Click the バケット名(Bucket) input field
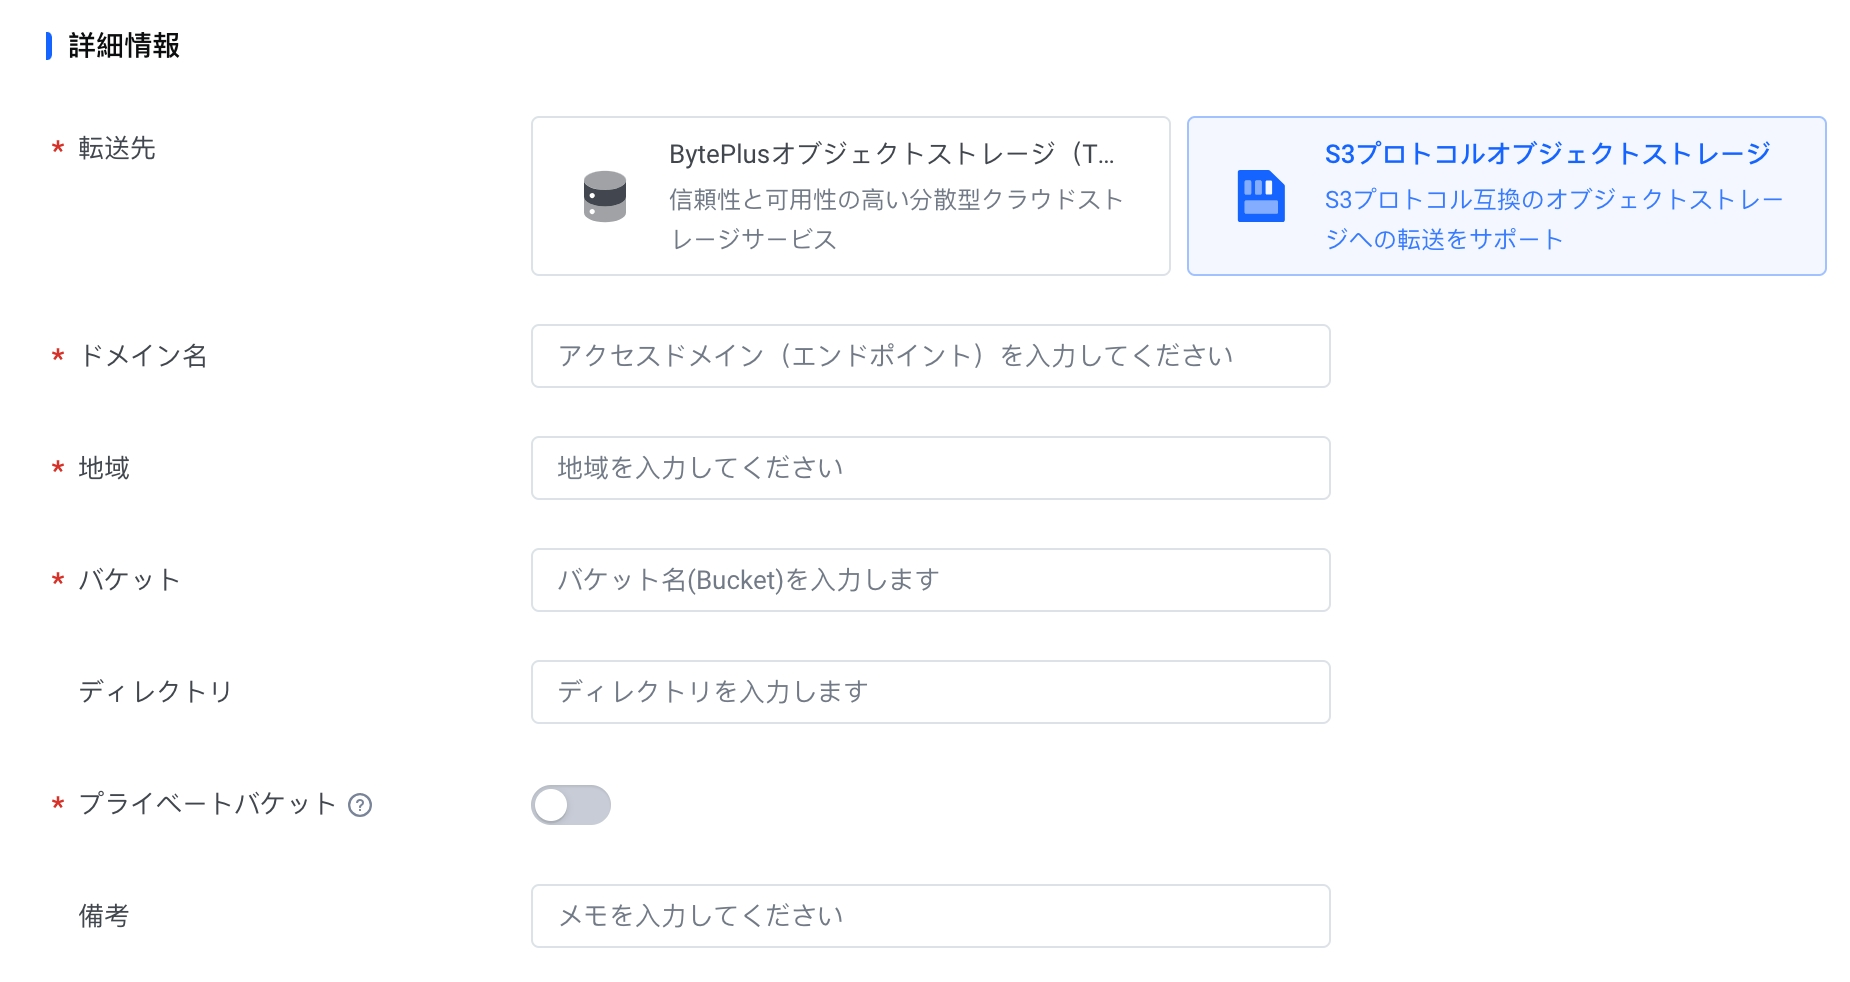Screen dimensions: 1850x982 point(931,580)
